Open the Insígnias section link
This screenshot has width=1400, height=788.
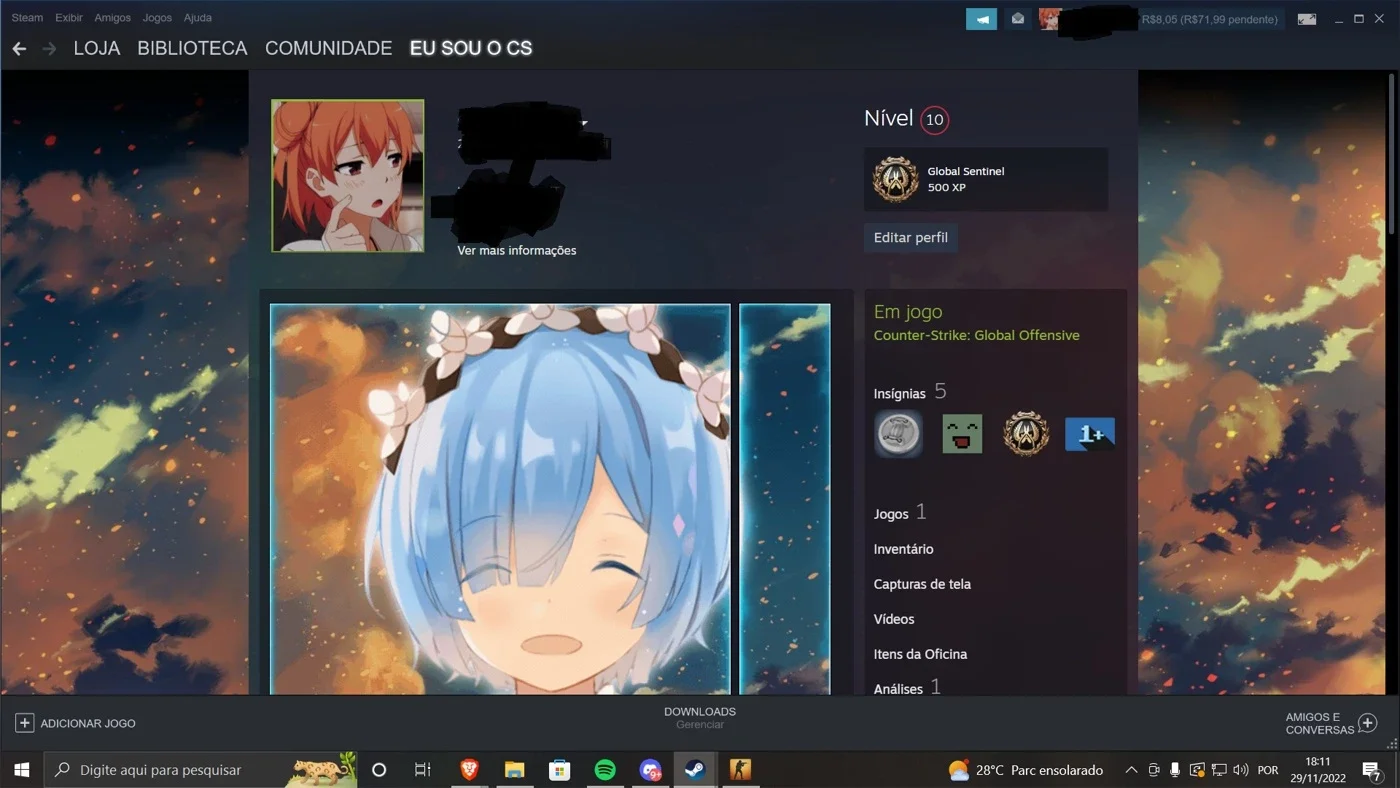pyautogui.click(x=900, y=393)
